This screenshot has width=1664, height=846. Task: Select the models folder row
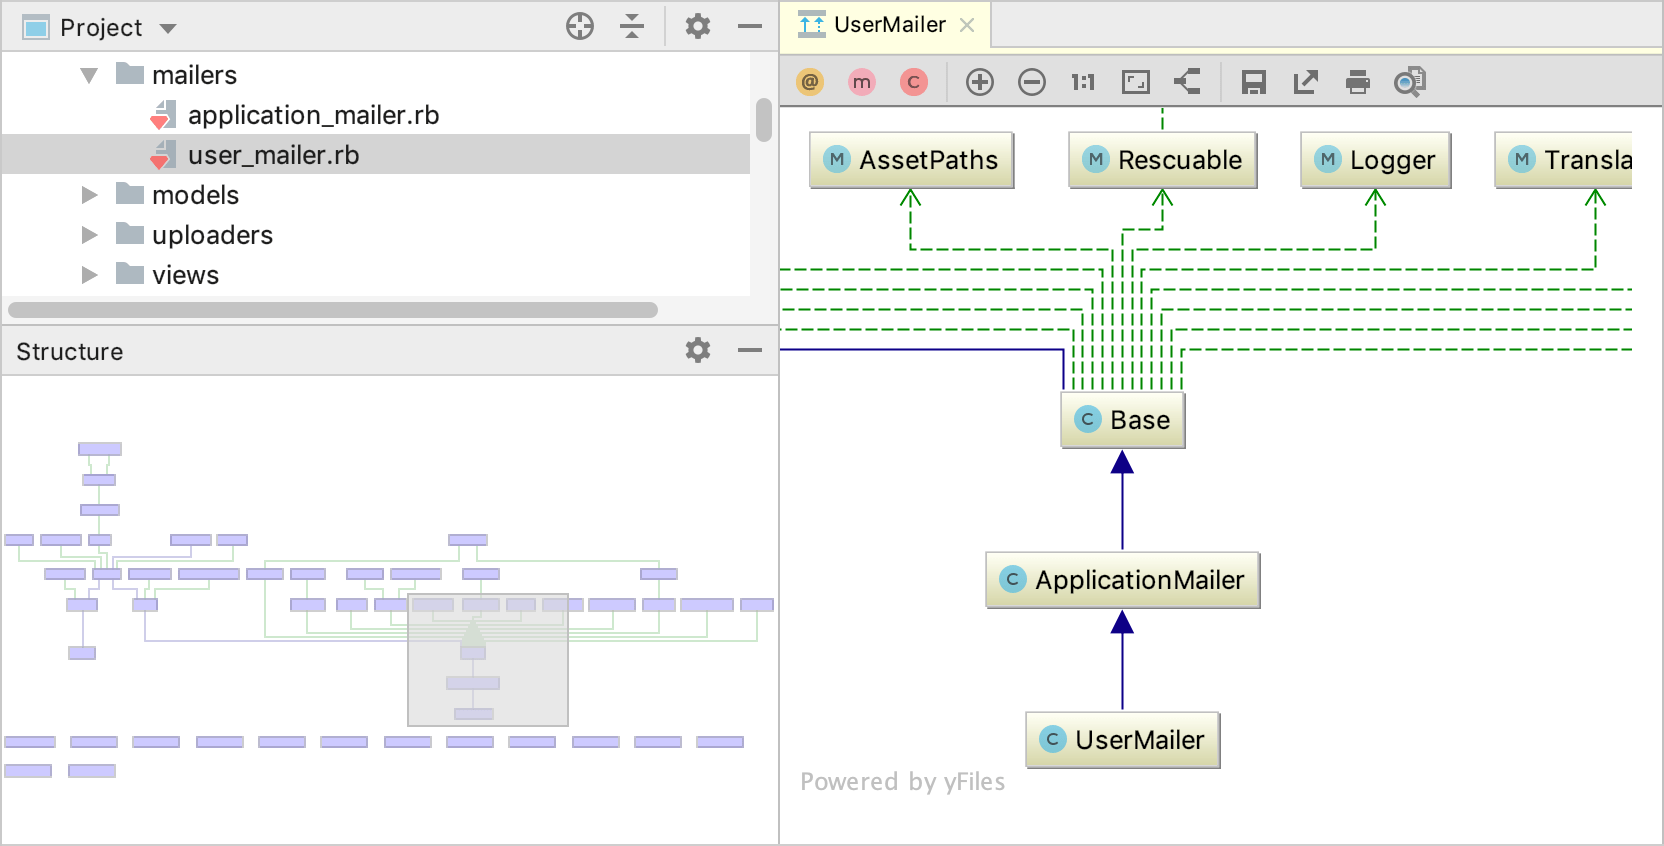coord(376,195)
